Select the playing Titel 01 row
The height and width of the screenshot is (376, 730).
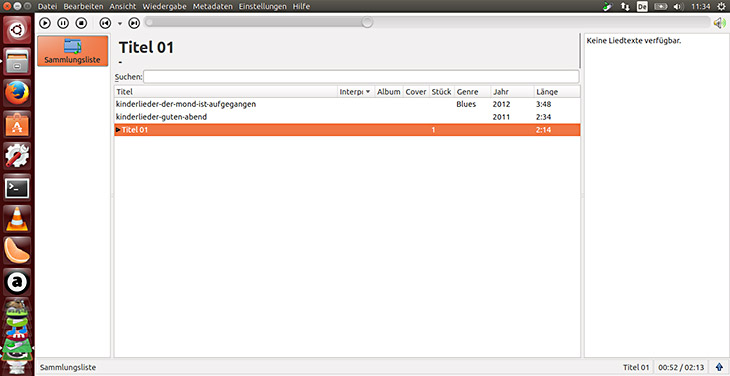(347, 130)
